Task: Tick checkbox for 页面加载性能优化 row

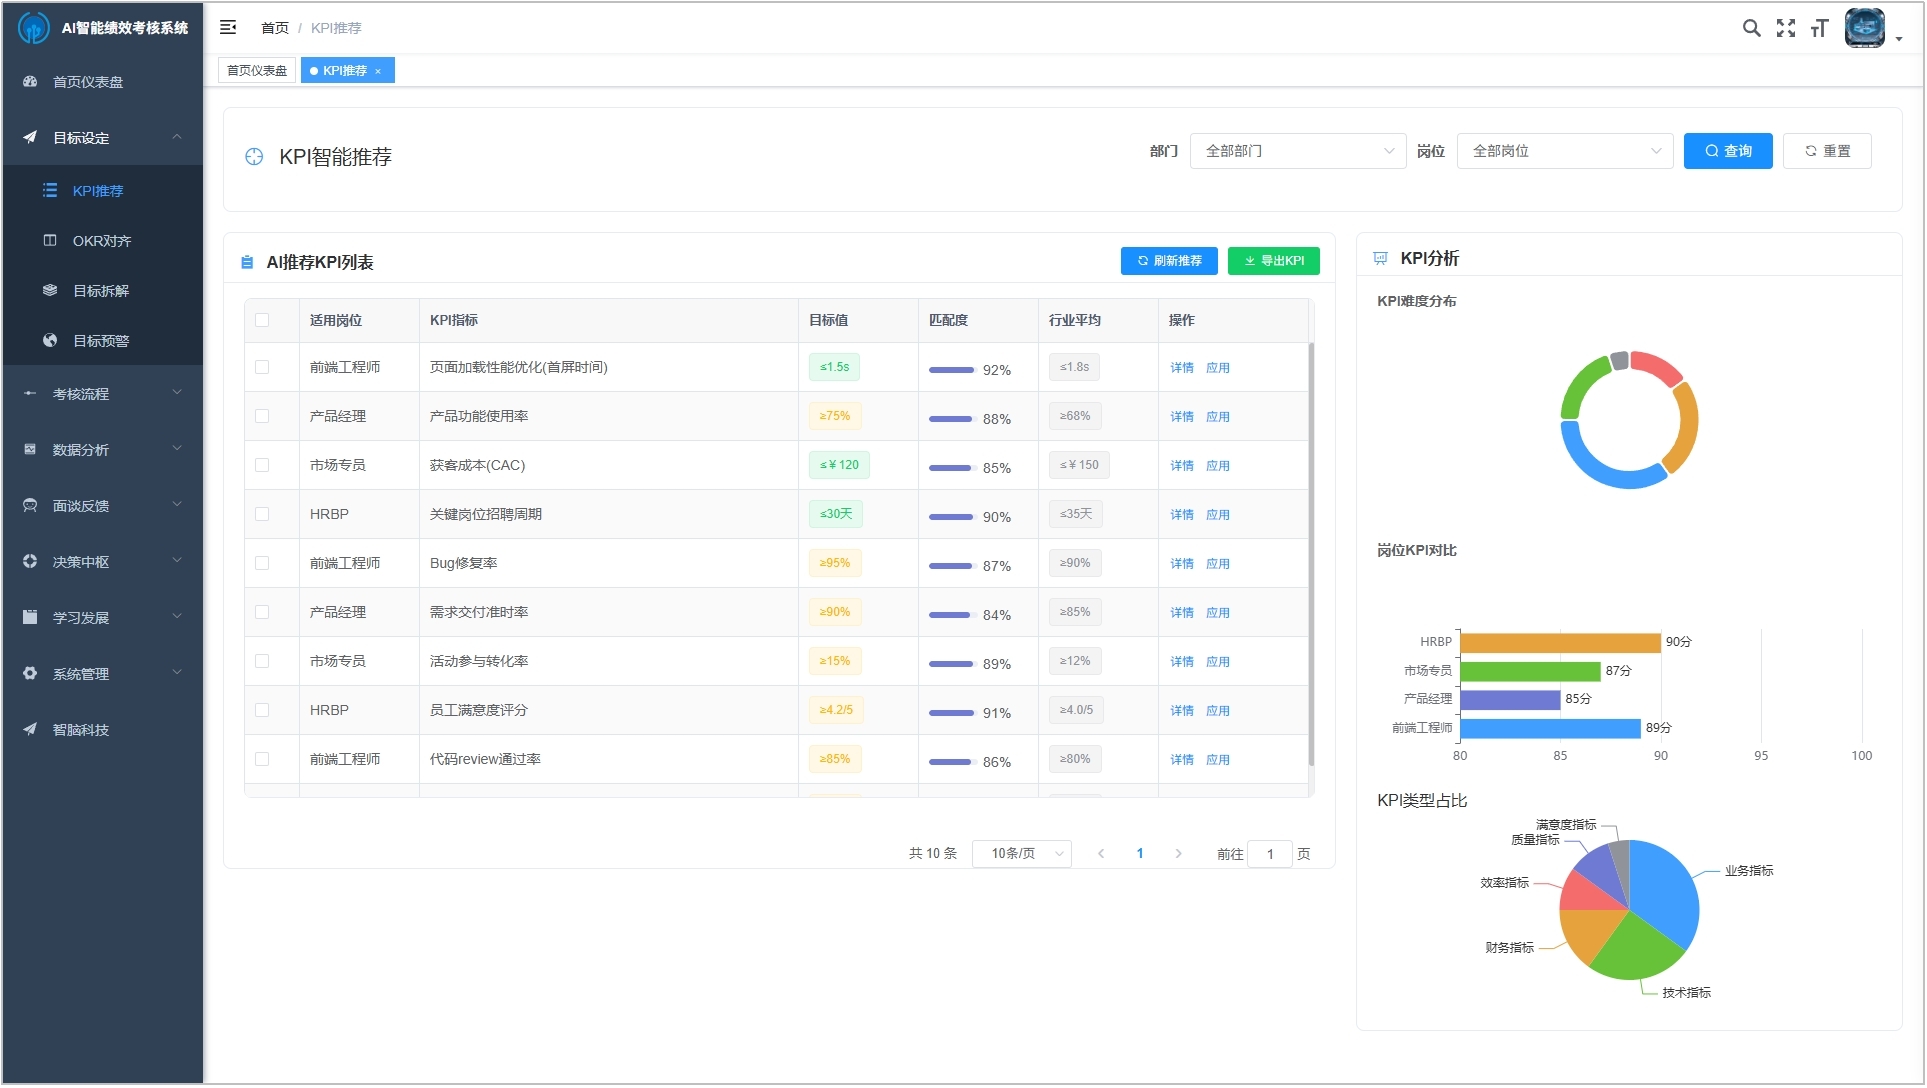Action: (x=262, y=367)
